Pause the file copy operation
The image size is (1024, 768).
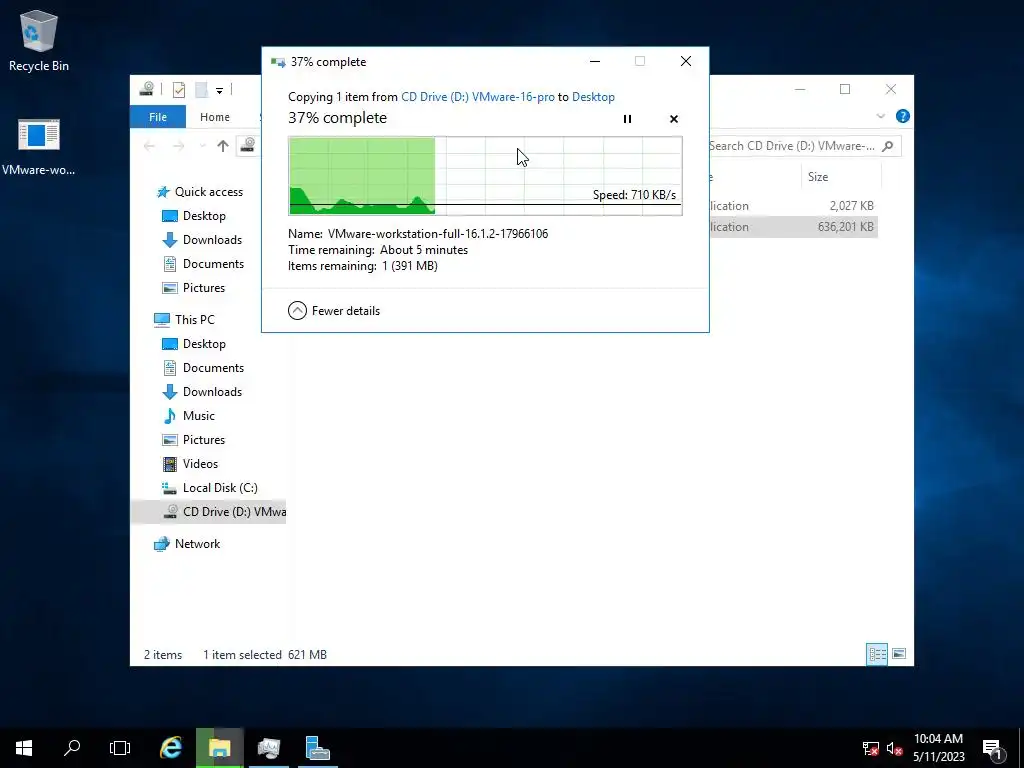627,119
